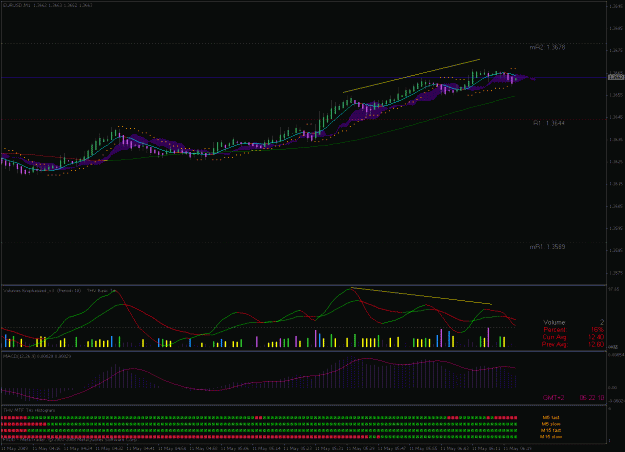The image size is (625, 452).
Task: Click the 12.40 current average value
Action: click(596, 337)
